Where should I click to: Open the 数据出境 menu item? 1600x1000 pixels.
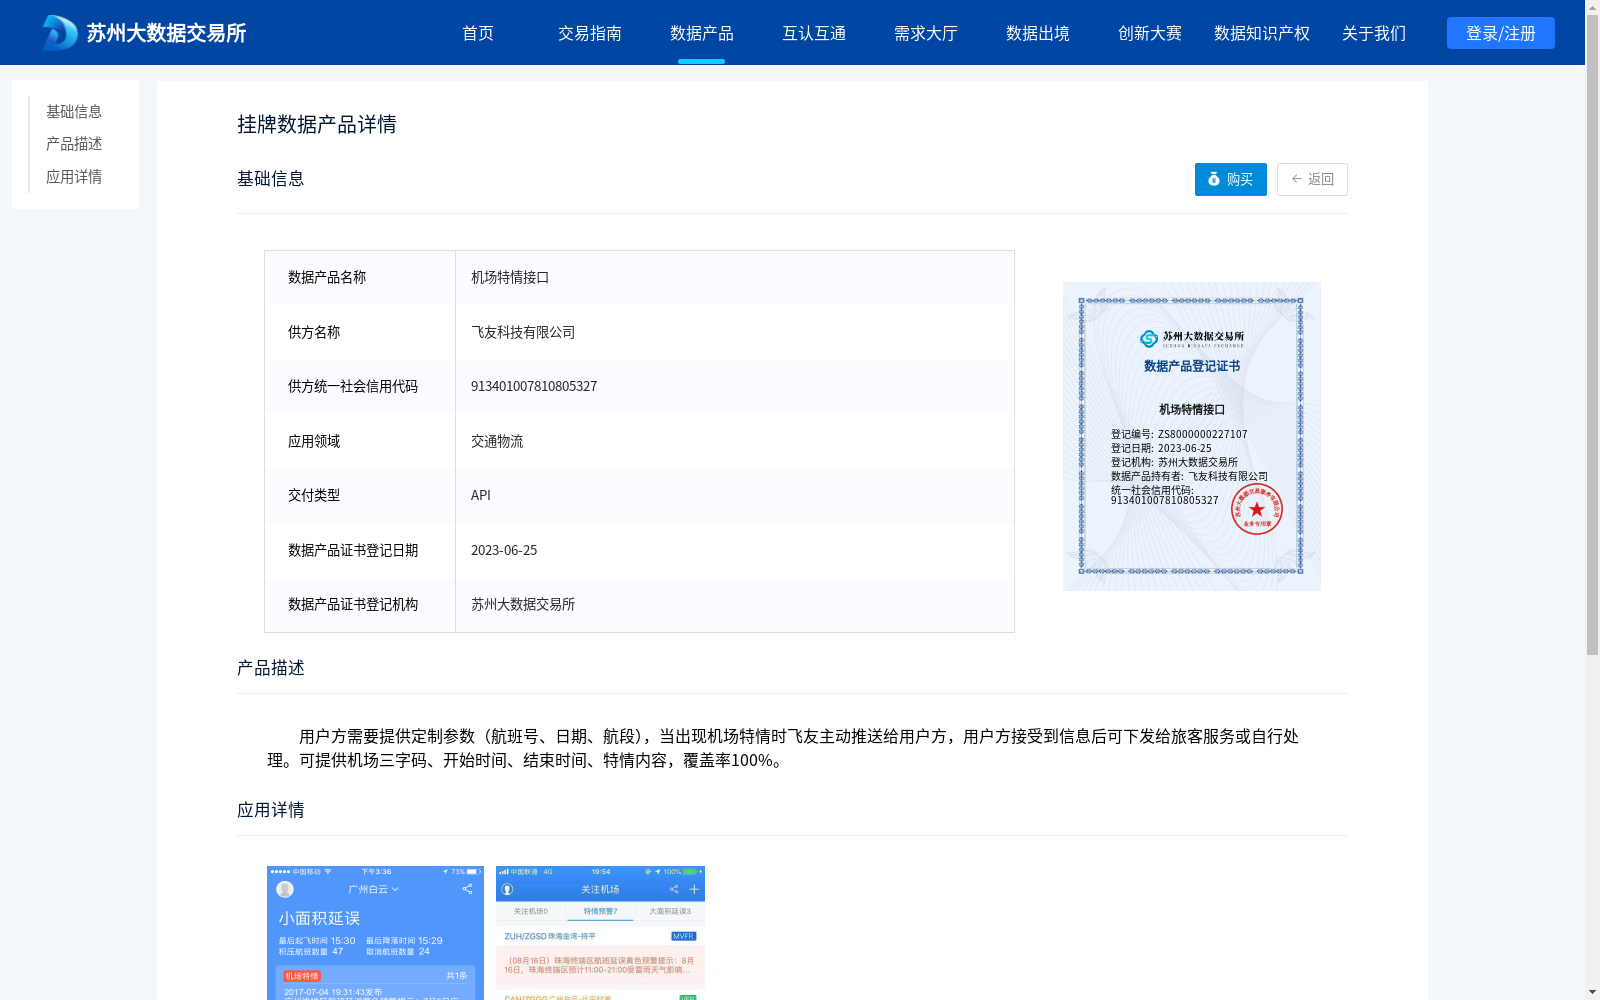(1038, 33)
